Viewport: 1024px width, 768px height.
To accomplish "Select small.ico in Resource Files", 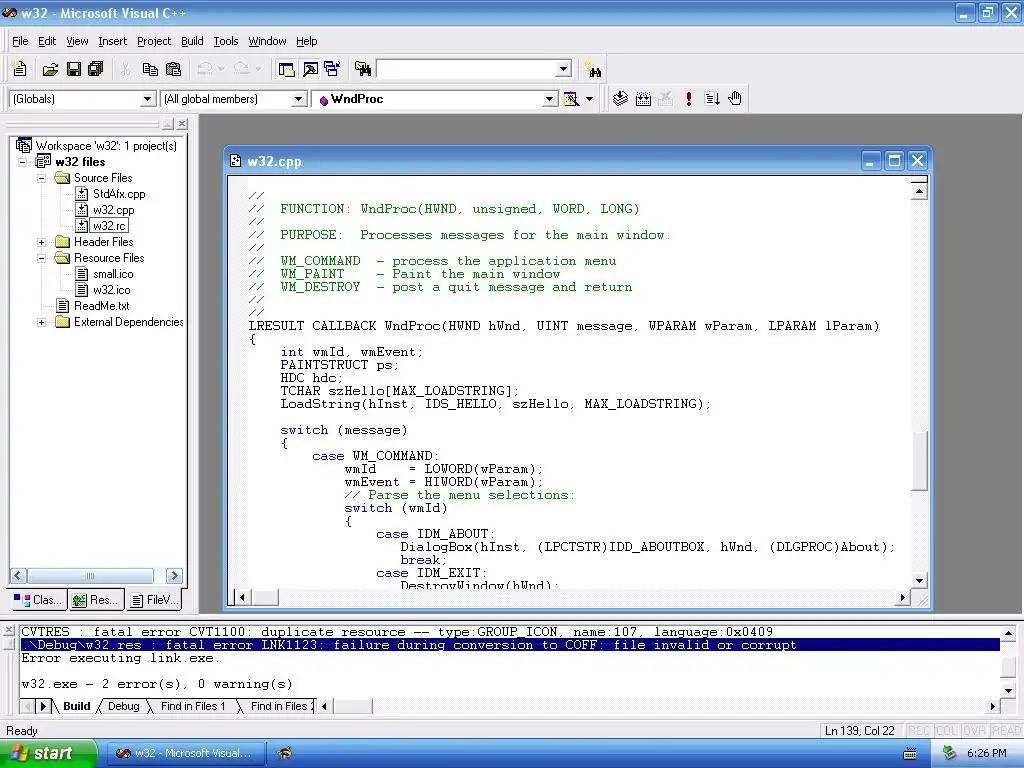I will coord(113,274).
